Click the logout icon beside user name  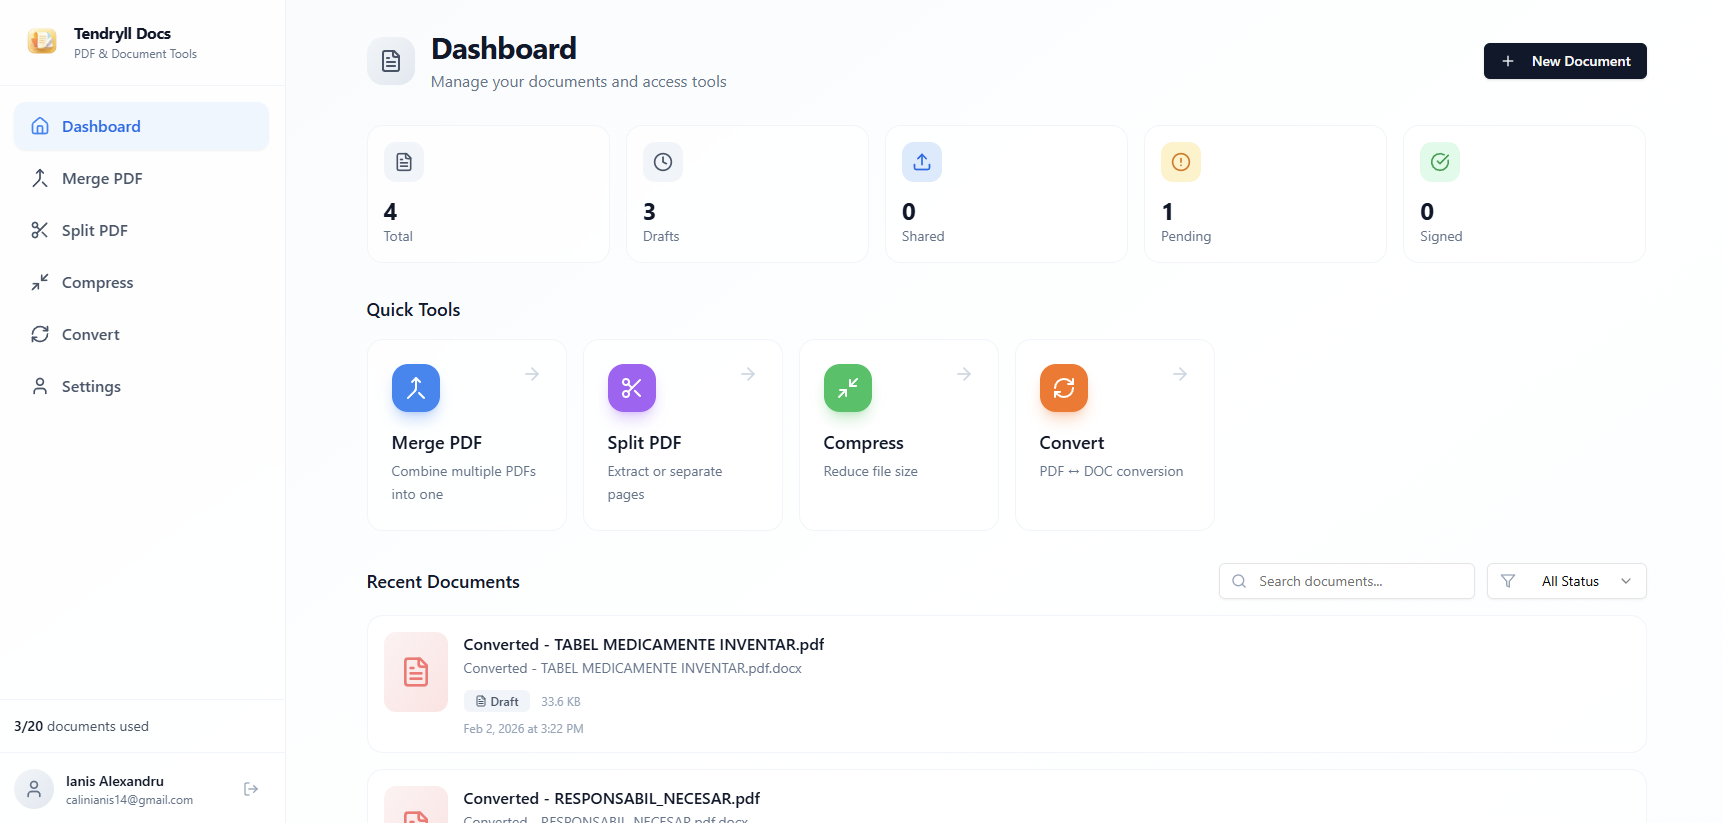pos(251,789)
